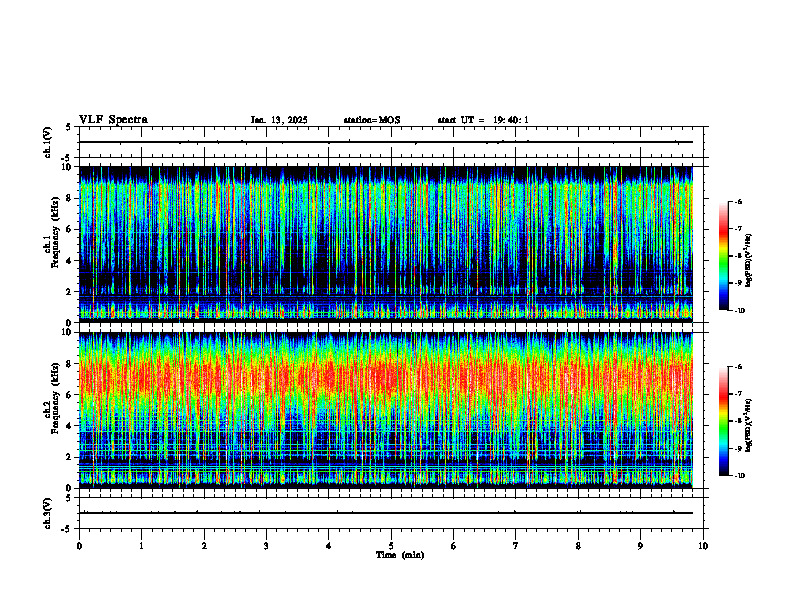Click the "-10" label on ch.2 color bar
Image resolution: width=792 pixels, height=612 pixels.
tap(739, 476)
